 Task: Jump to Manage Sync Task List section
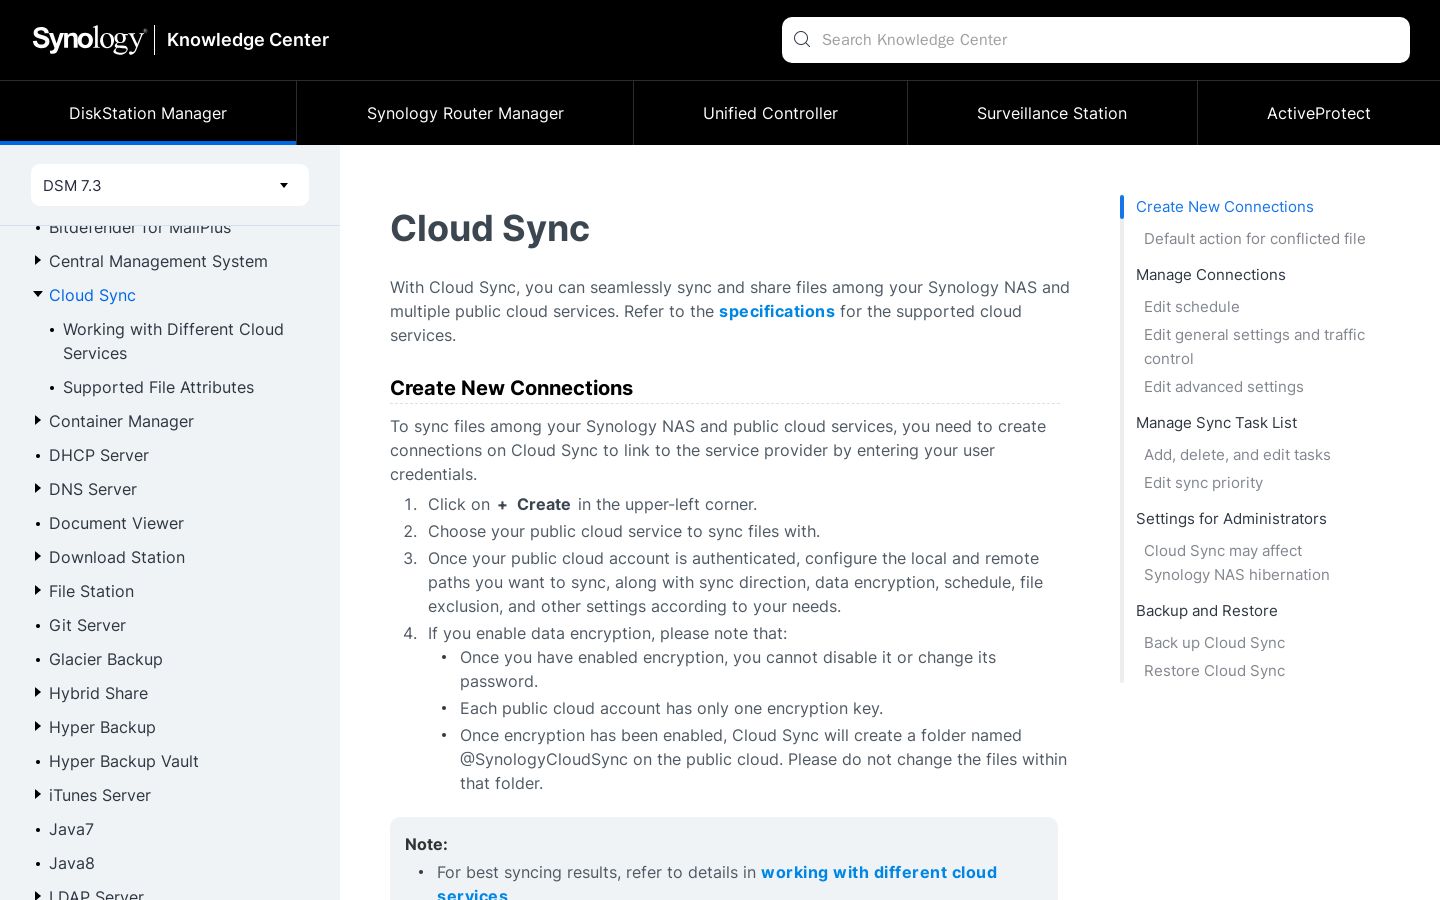coord(1217,423)
